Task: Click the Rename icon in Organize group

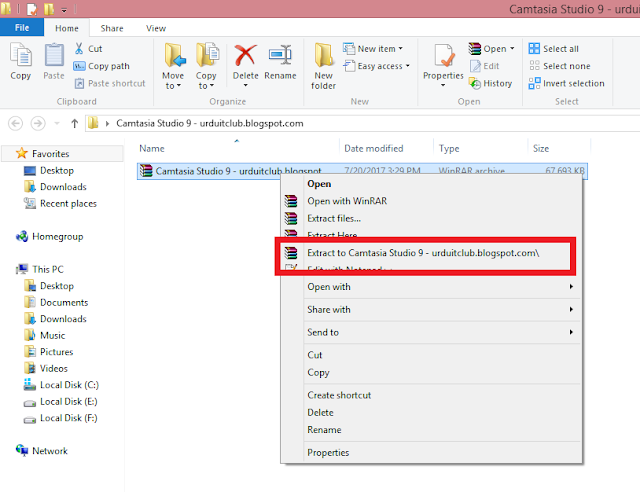Action: point(280,56)
